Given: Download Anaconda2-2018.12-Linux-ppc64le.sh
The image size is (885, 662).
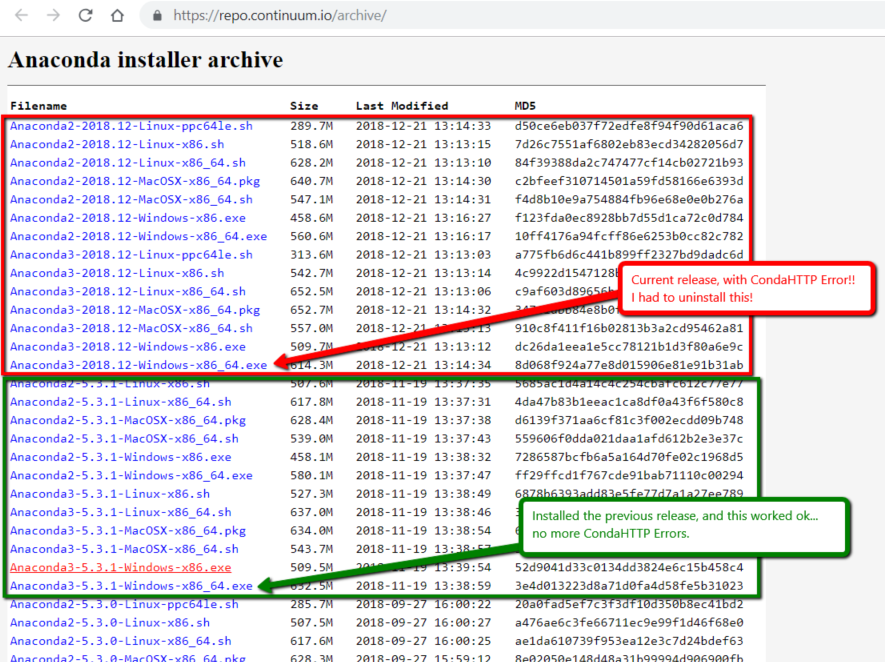Looking at the screenshot, I should [x=131, y=126].
